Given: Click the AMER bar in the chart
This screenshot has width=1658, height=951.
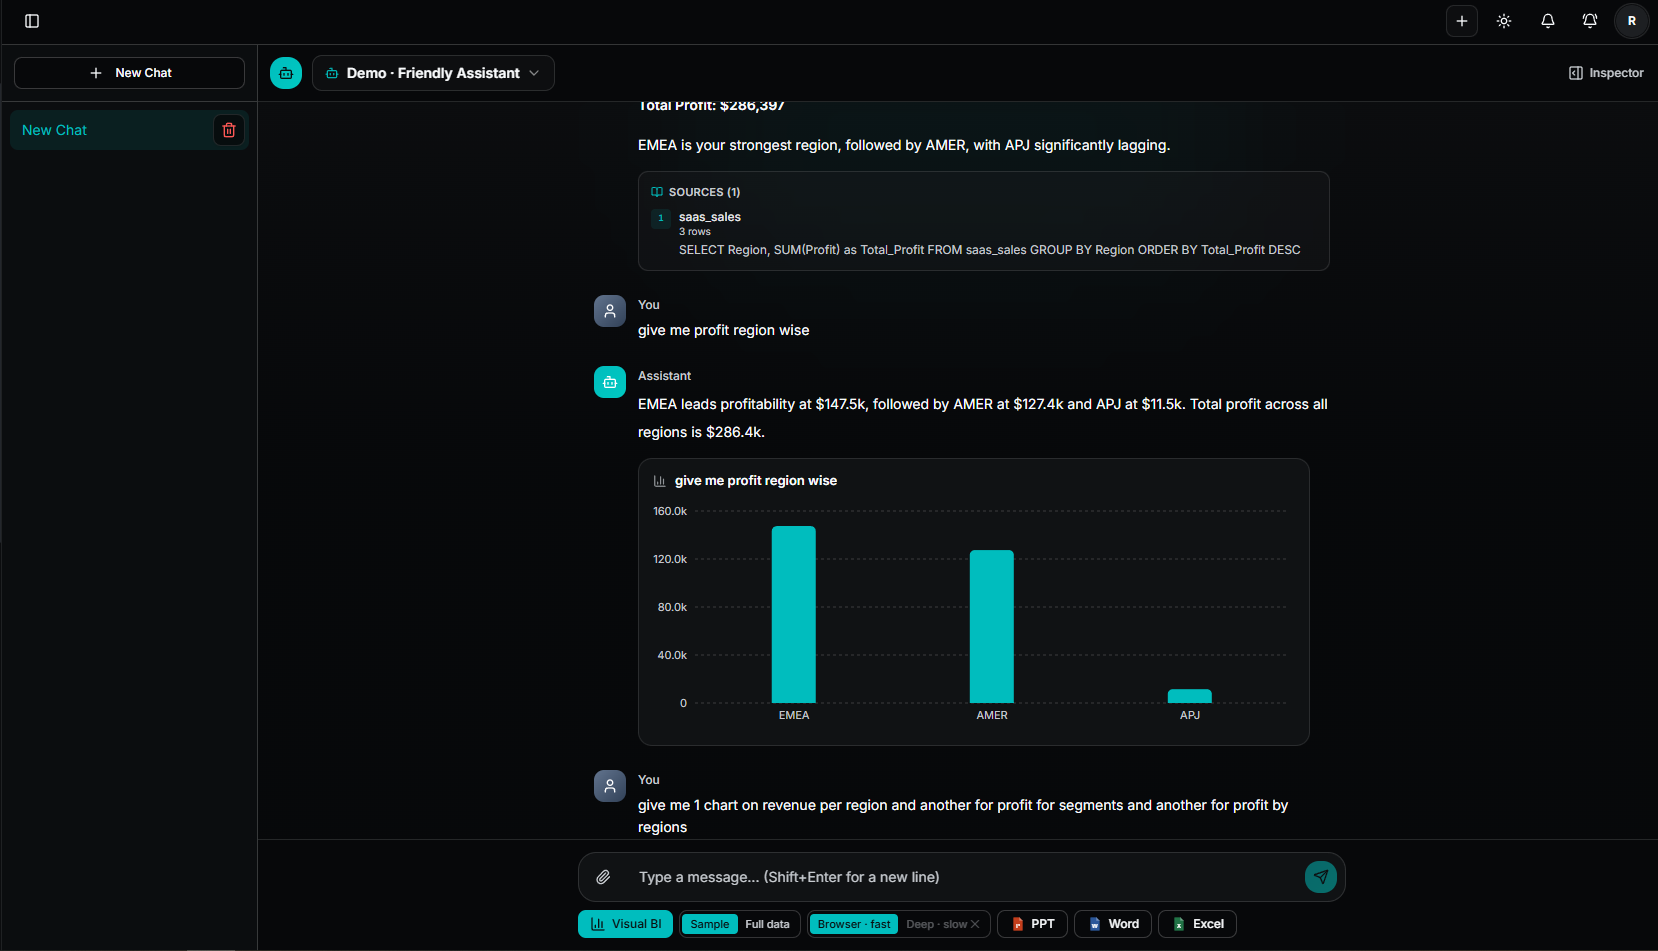Looking at the screenshot, I should pyautogui.click(x=992, y=626).
